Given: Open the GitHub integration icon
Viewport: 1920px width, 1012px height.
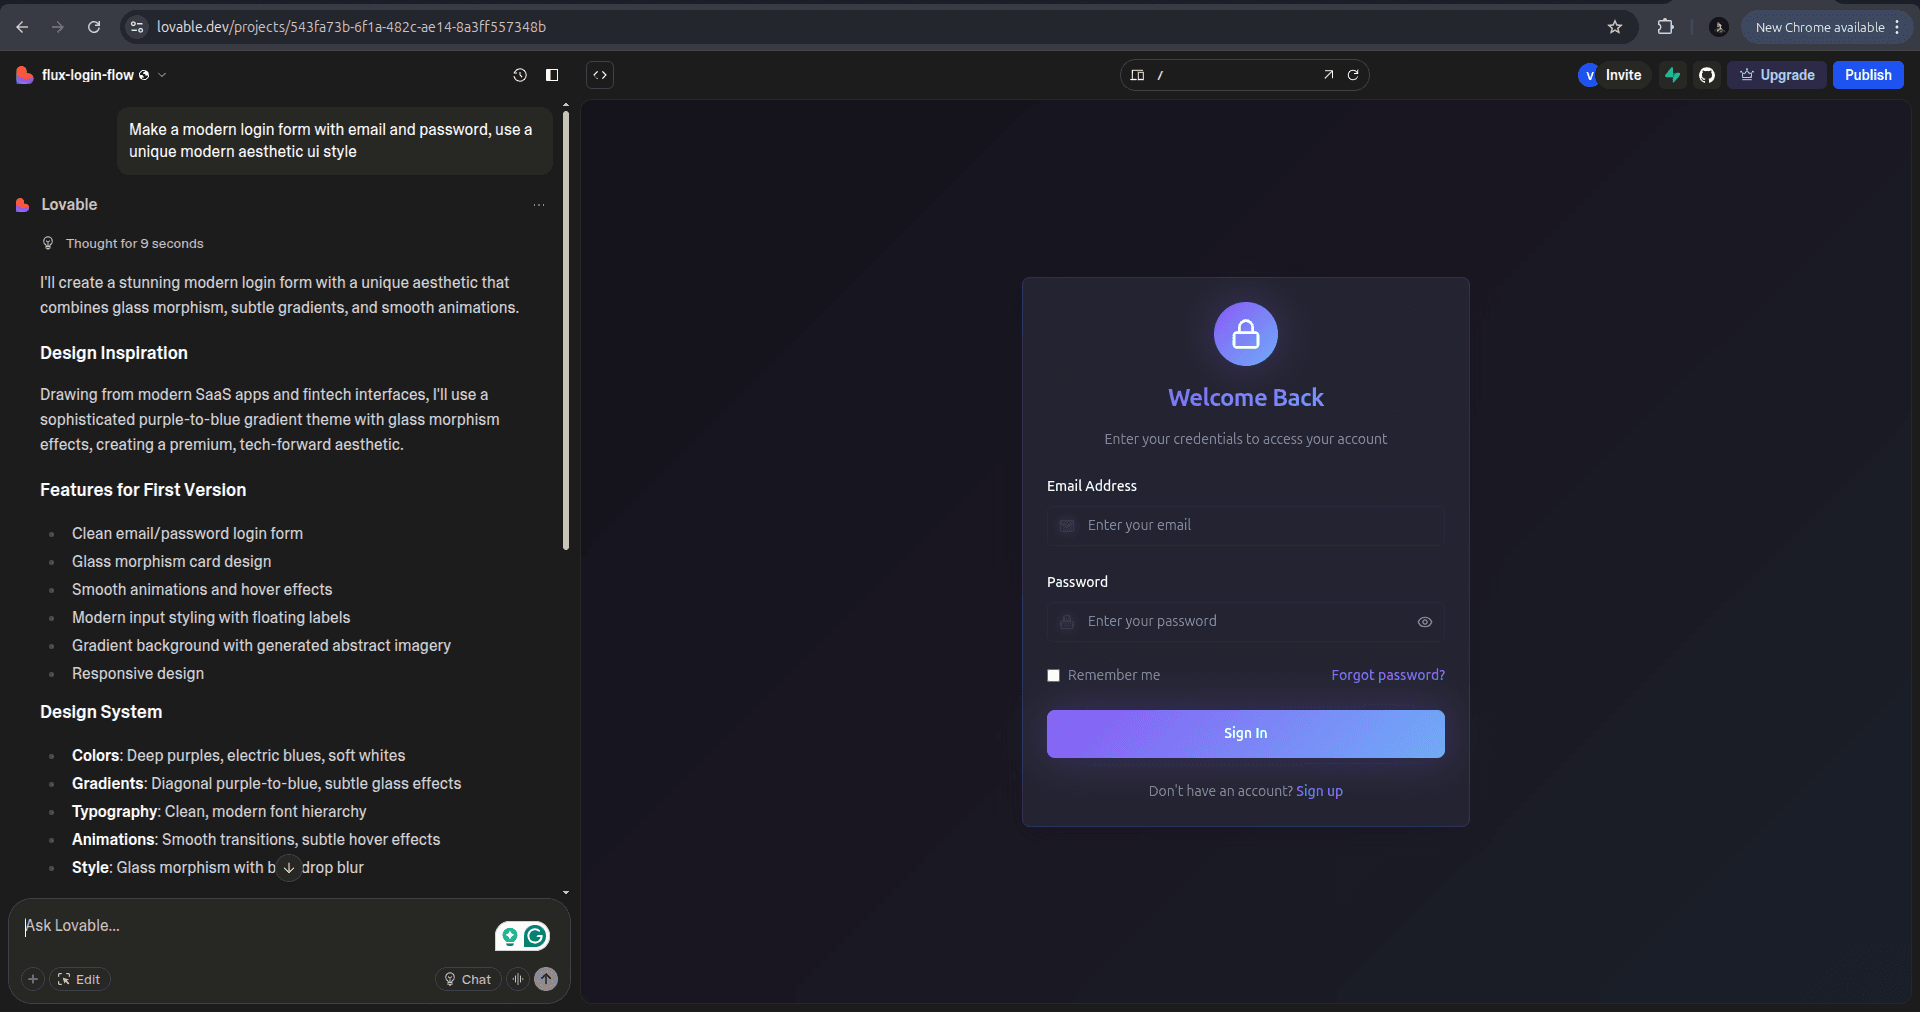Looking at the screenshot, I should click(x=1707, y=75).
